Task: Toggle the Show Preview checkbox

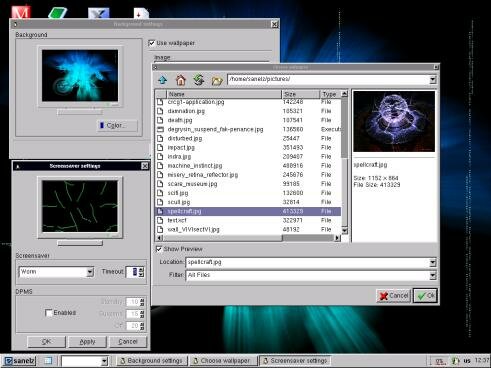Action: [159, 249]
